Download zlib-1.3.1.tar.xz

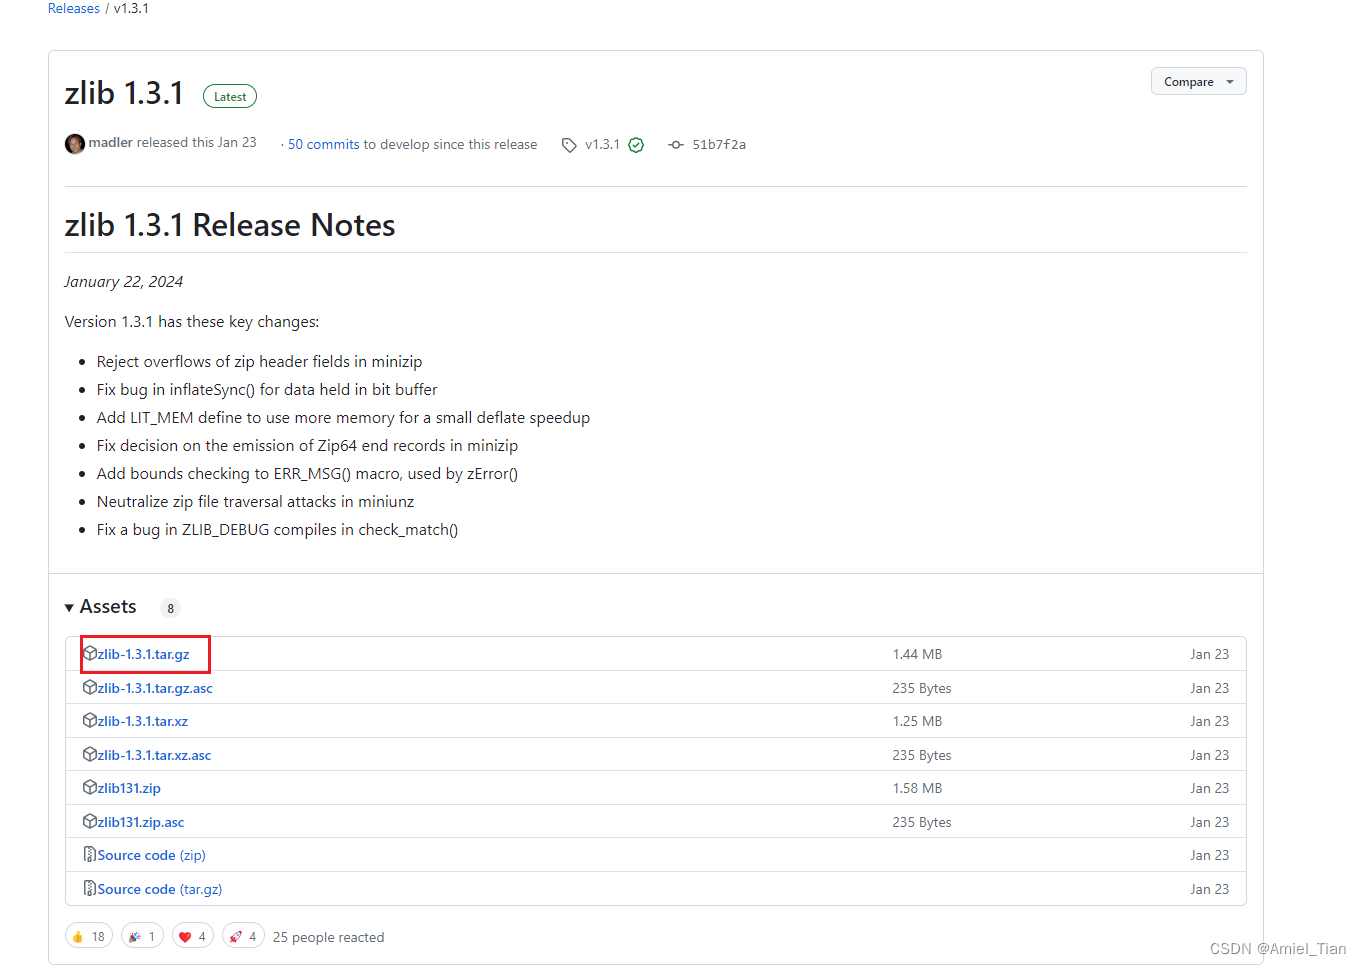click(142, 721)
